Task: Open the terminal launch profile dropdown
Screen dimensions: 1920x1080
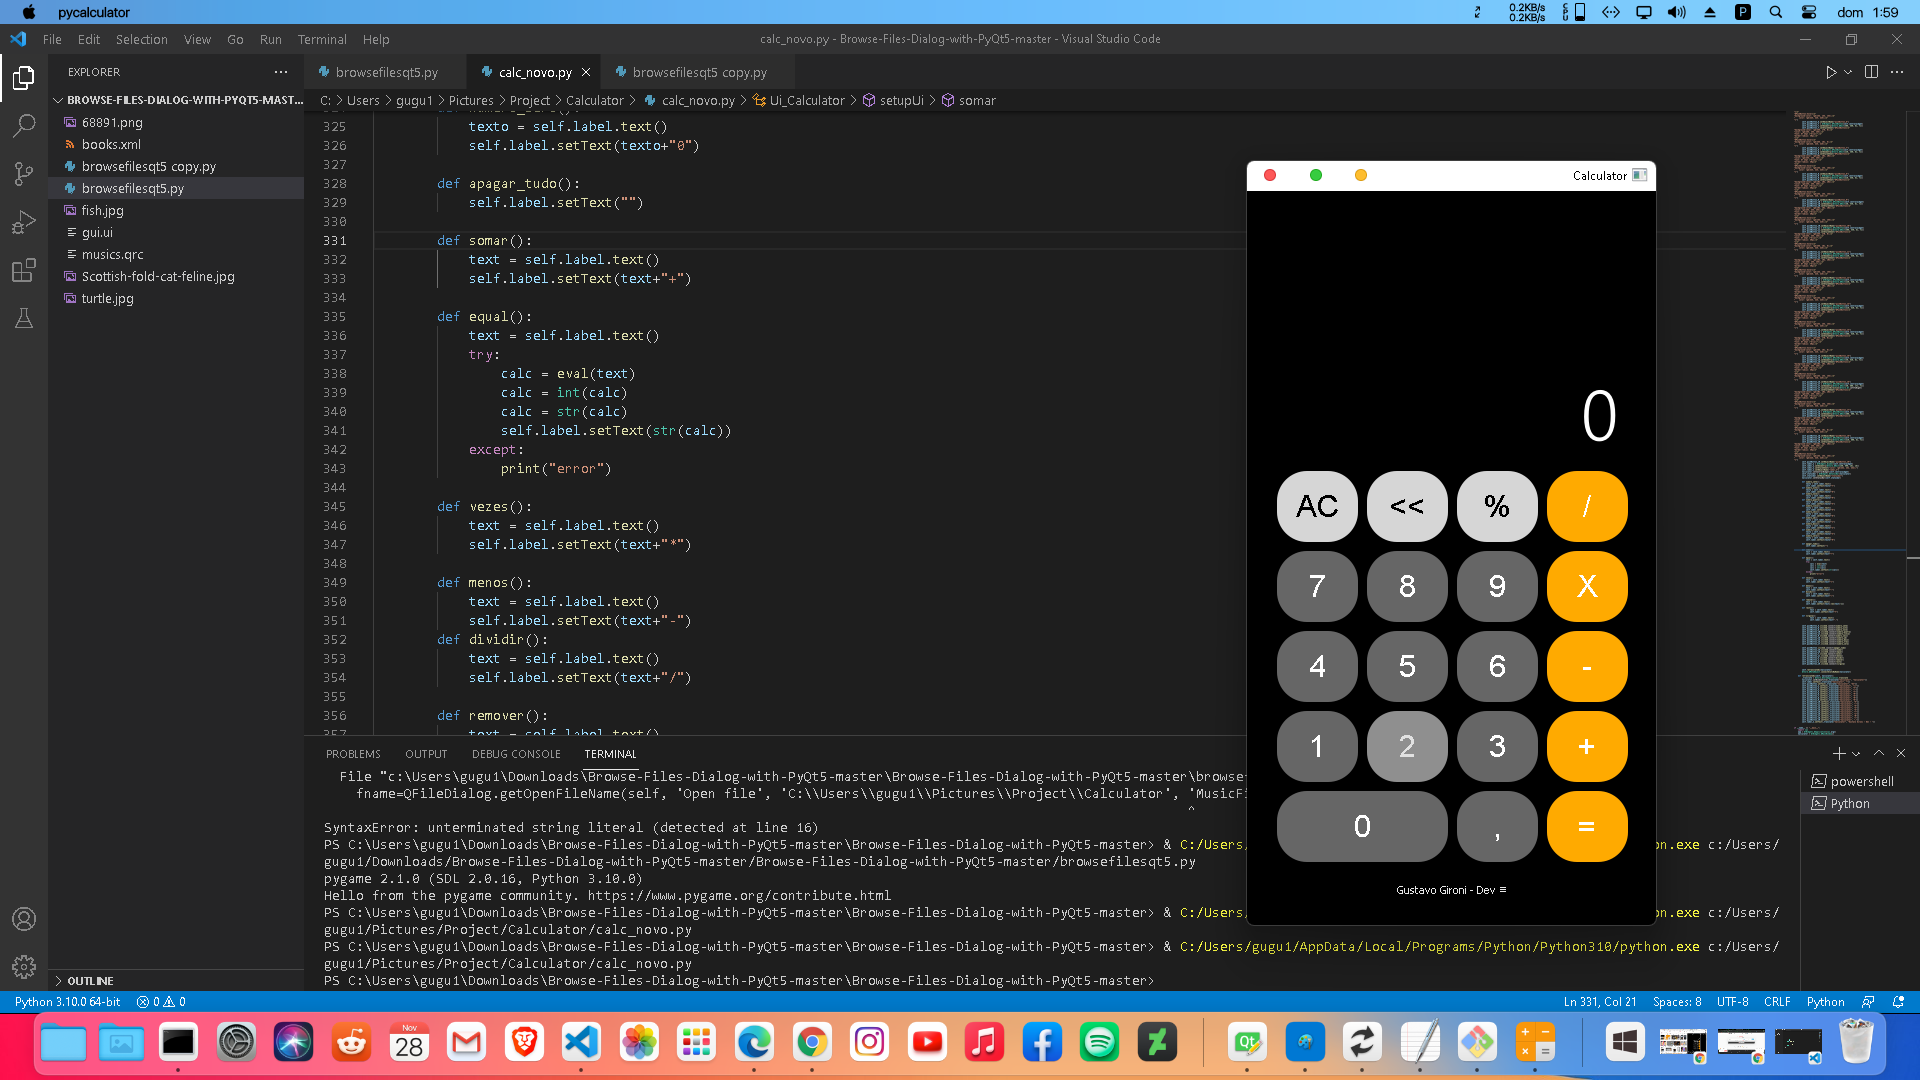Action: [1856, 753]
